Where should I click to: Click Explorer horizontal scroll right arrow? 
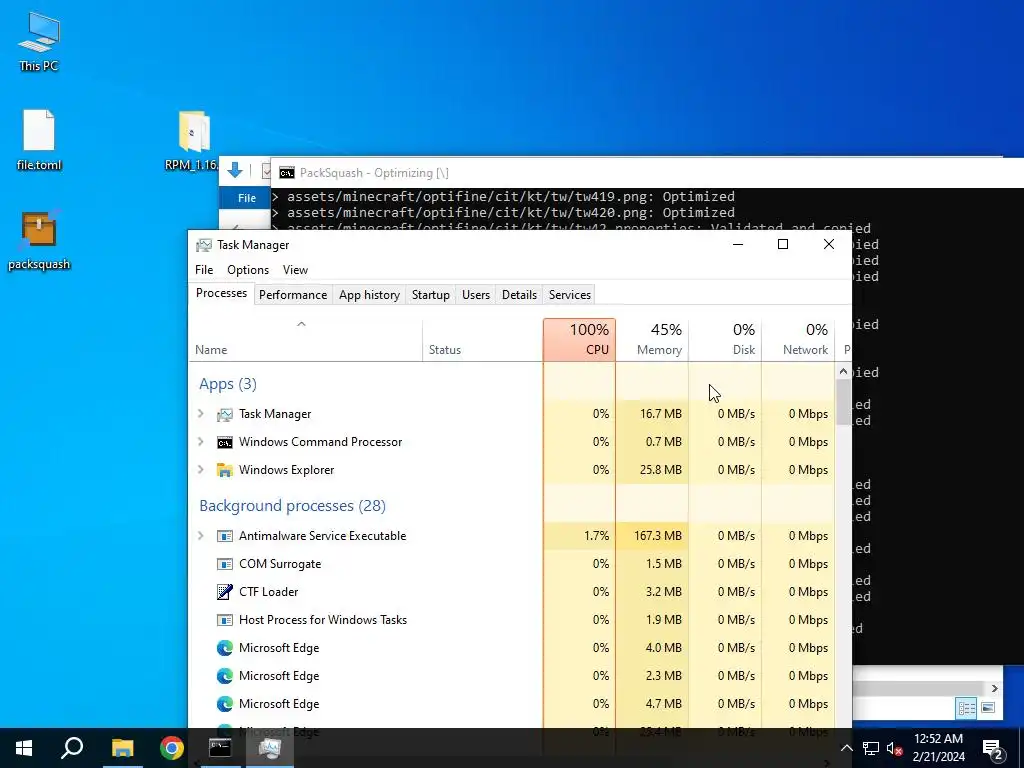coord(994,688)
